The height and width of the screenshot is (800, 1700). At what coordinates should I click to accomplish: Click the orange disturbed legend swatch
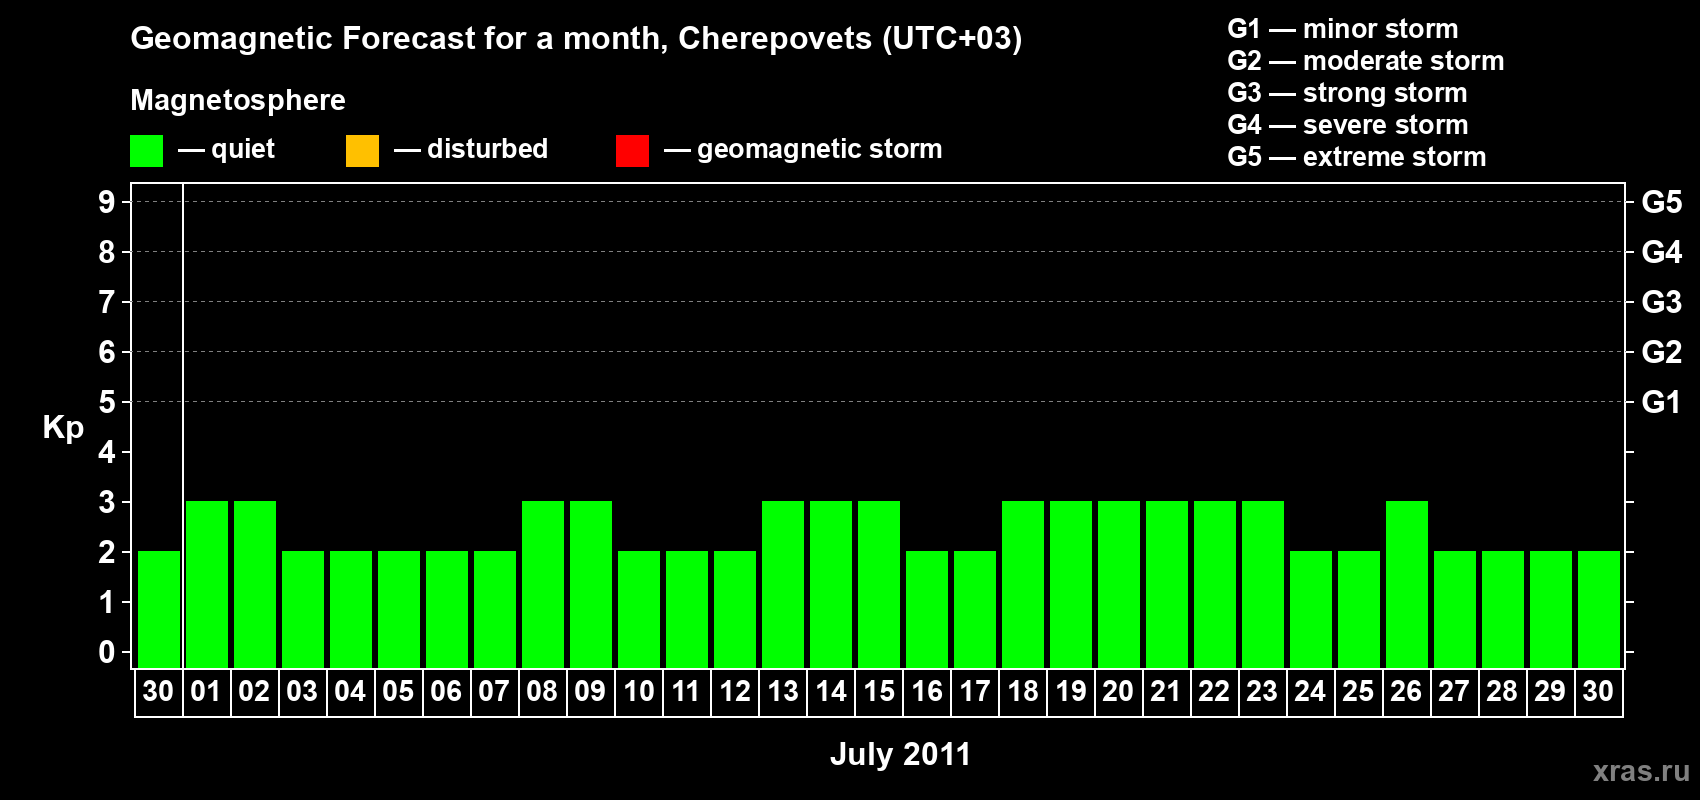coord(362,151)
